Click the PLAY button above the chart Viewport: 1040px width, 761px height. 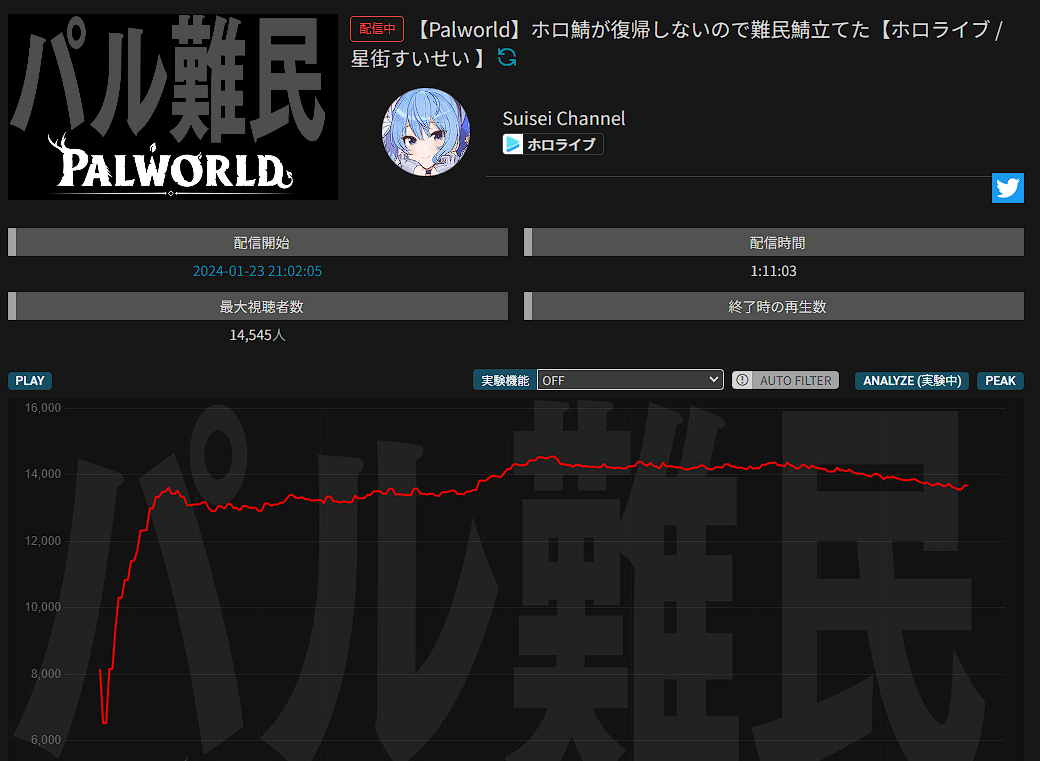(x=30, y=381)
